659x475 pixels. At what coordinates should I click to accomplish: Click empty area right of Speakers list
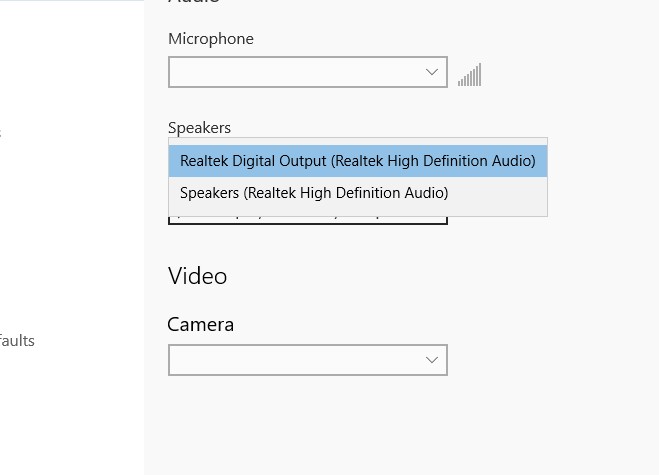coord(600,176)
